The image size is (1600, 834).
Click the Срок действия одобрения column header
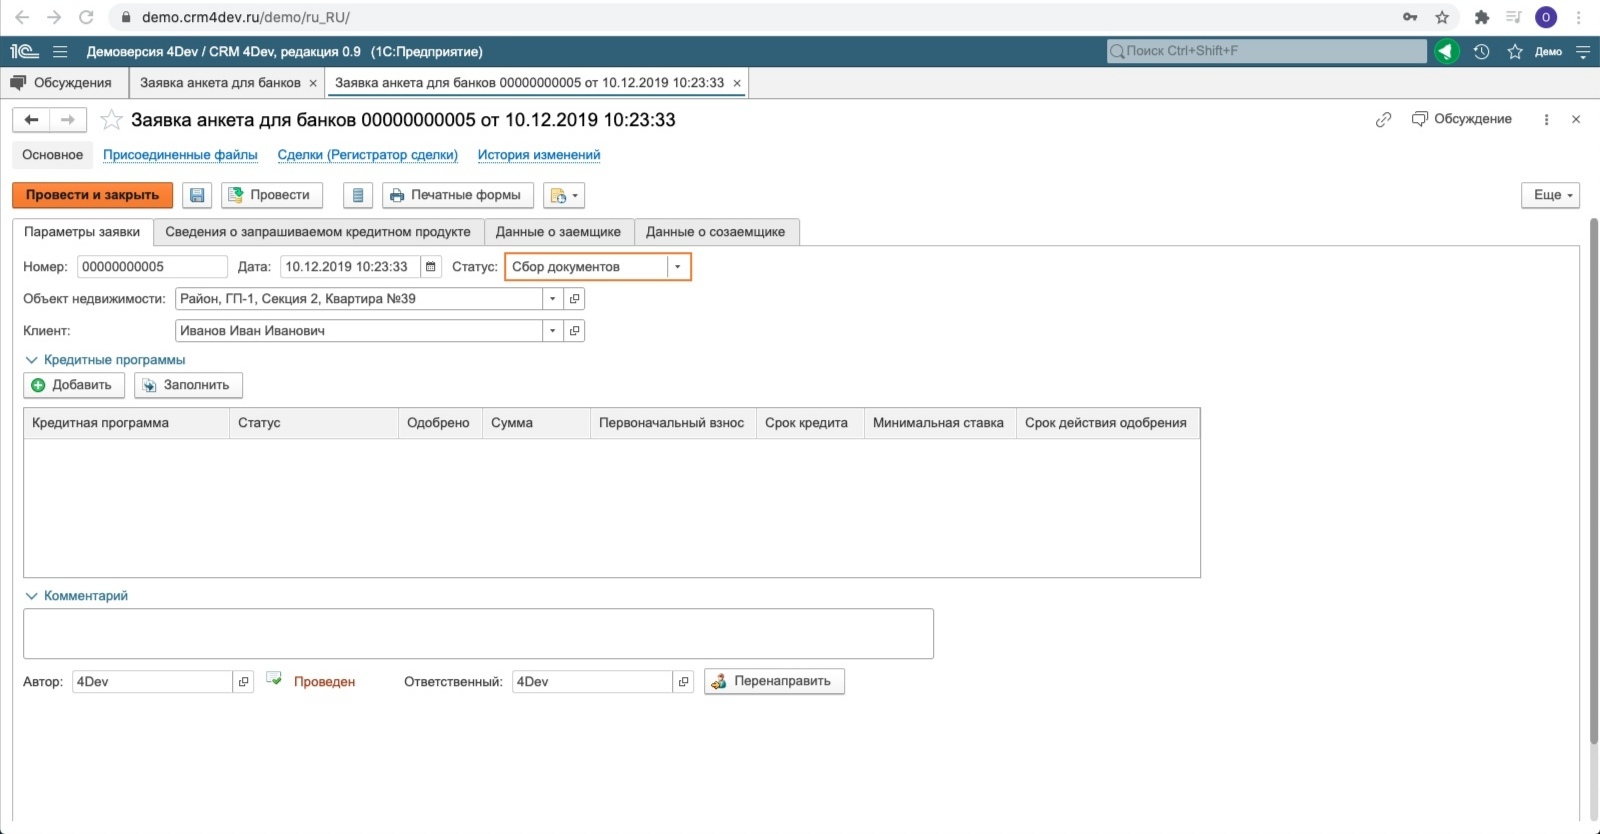tap(1108, 423)
